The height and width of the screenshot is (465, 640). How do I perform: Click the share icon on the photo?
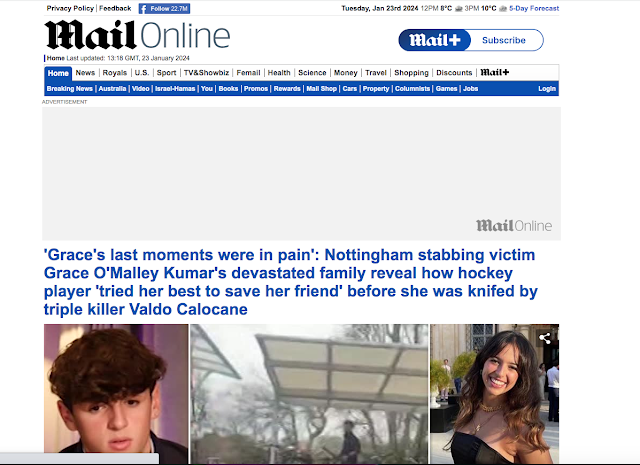point(545,338)
